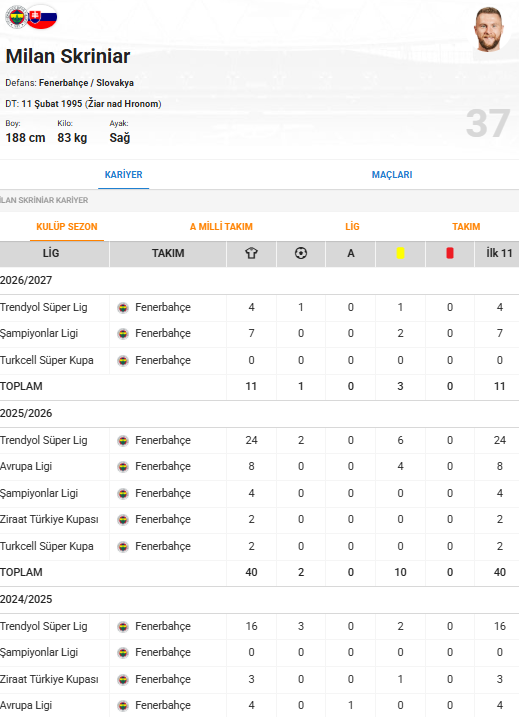
Task: Open Avrupa Ligi link for 2025/2026
Action: (26, 466)
